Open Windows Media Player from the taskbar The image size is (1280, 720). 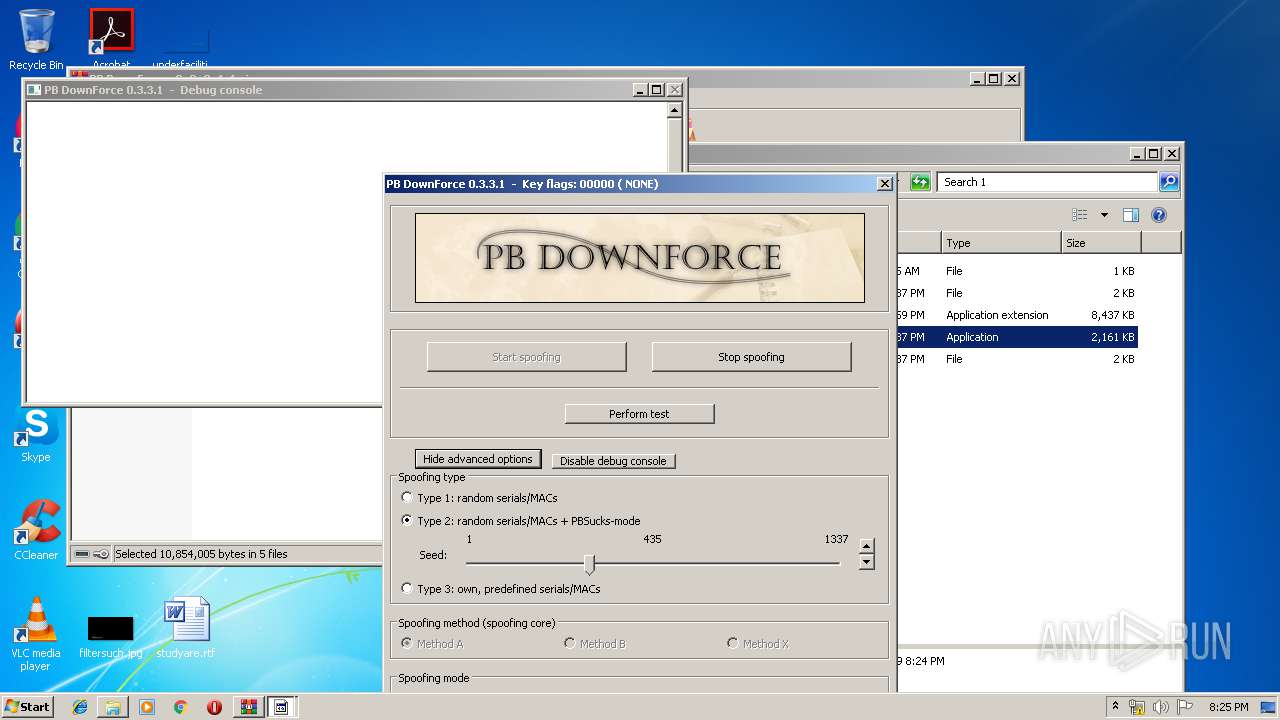coord(147,707)
